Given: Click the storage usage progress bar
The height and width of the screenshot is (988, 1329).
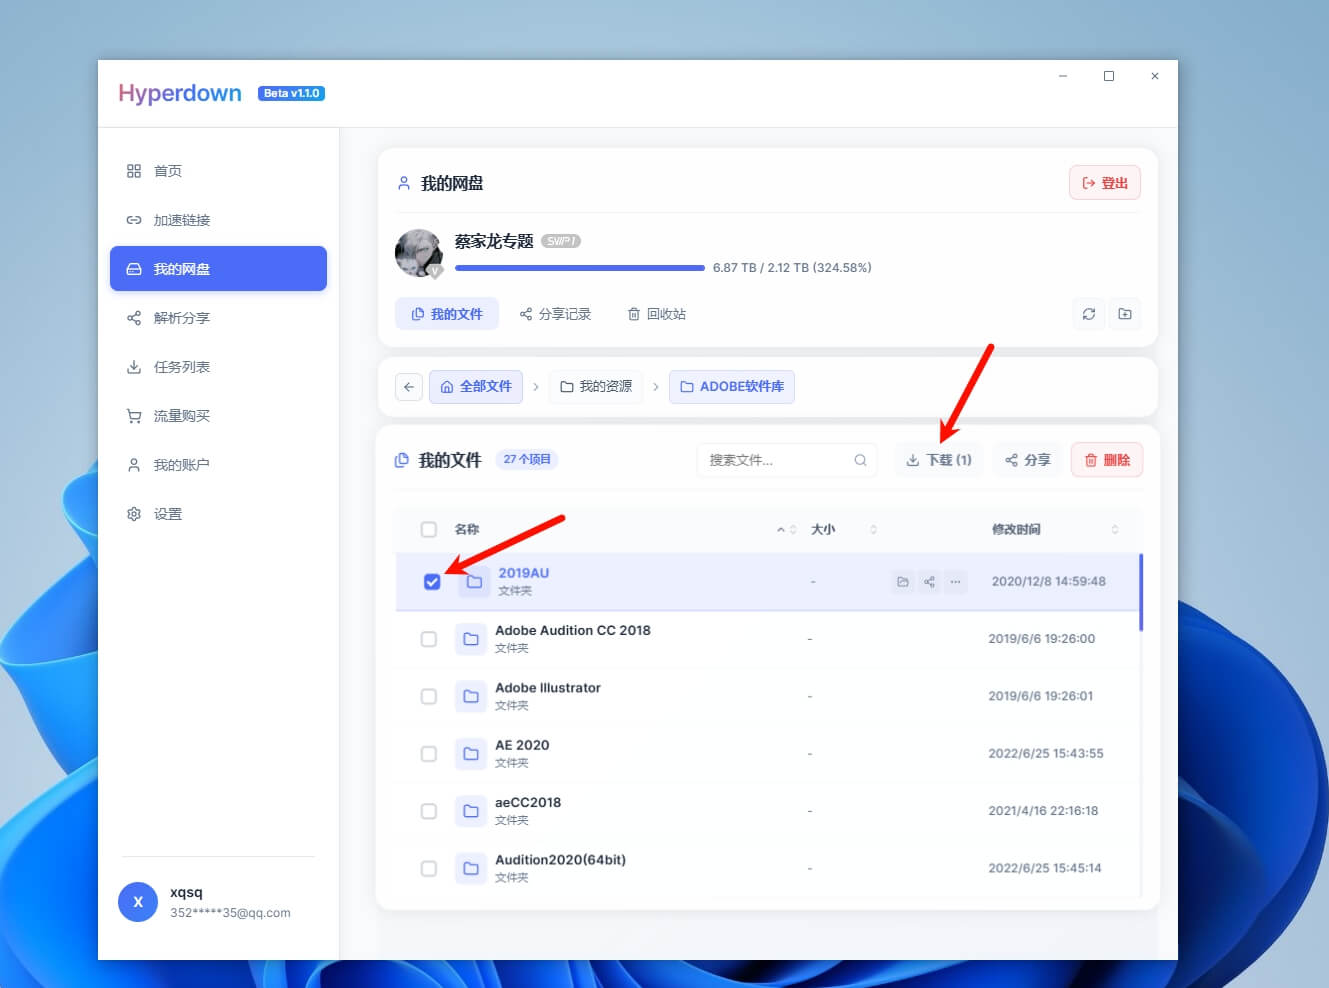Looking at the screenshot, I should pos(578,267).
